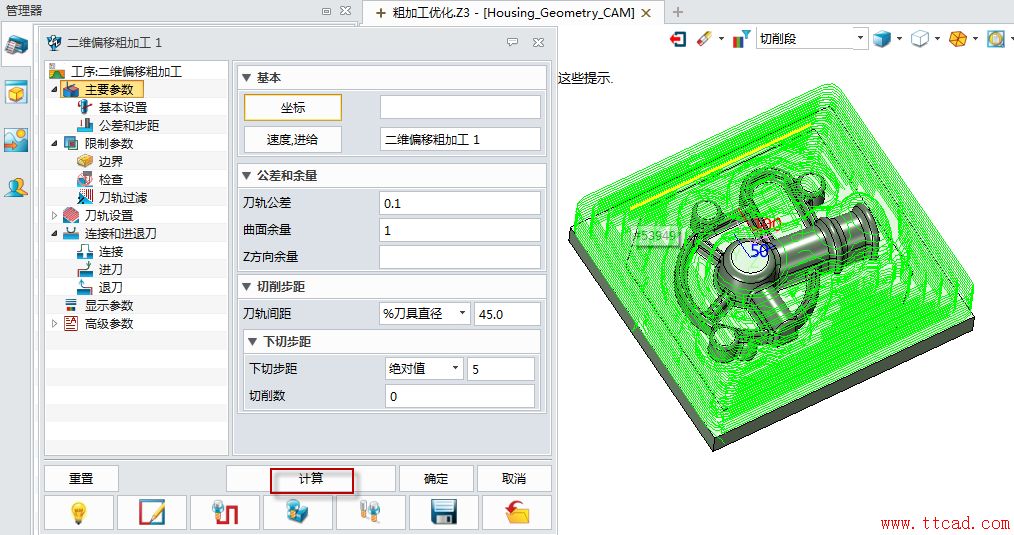Click the yellow framed view toolbar icon
The width and height of the screenshot is (1014, 535).
[996, 39]
